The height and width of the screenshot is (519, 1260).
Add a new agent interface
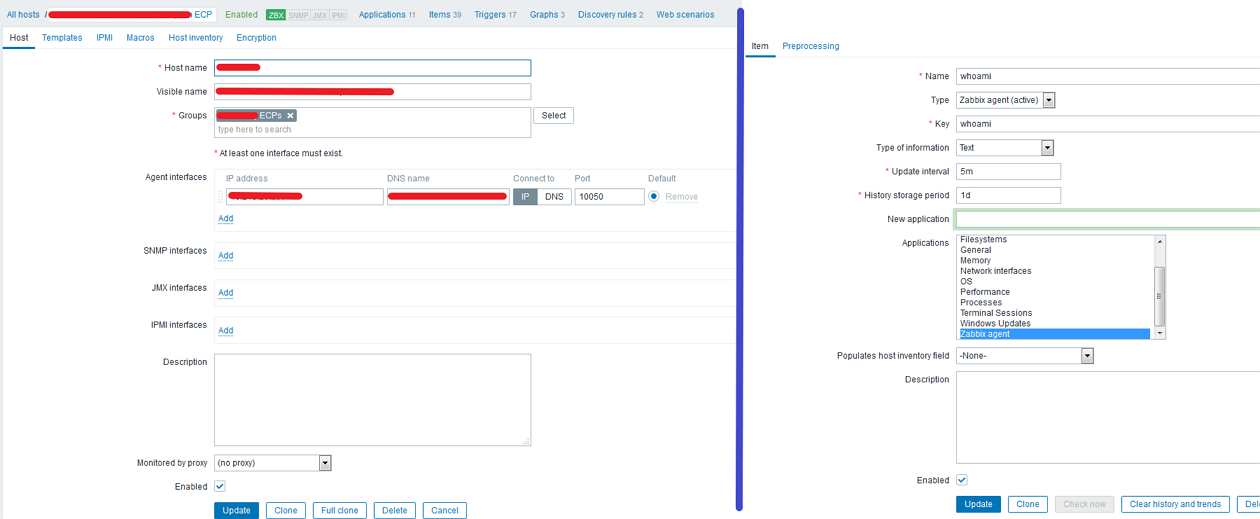[x=226, y=218]
